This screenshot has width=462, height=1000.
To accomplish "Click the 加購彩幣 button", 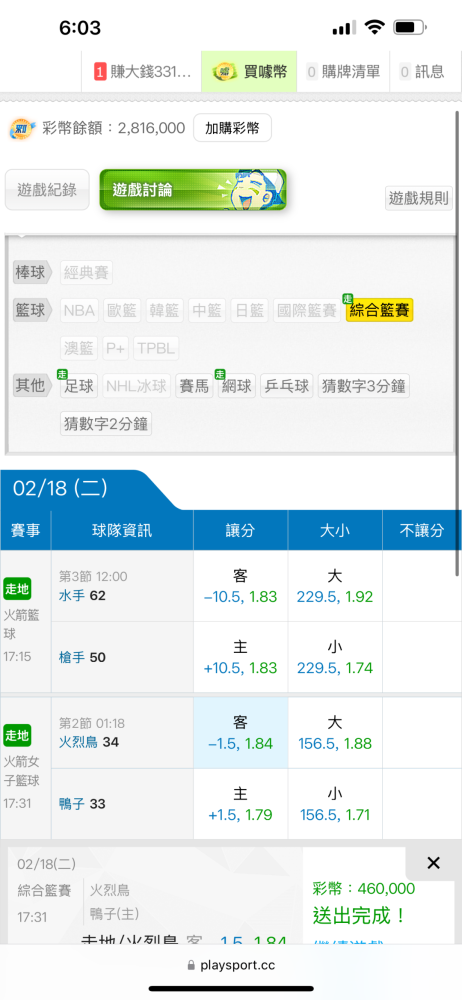I will (x=232, y=128).
